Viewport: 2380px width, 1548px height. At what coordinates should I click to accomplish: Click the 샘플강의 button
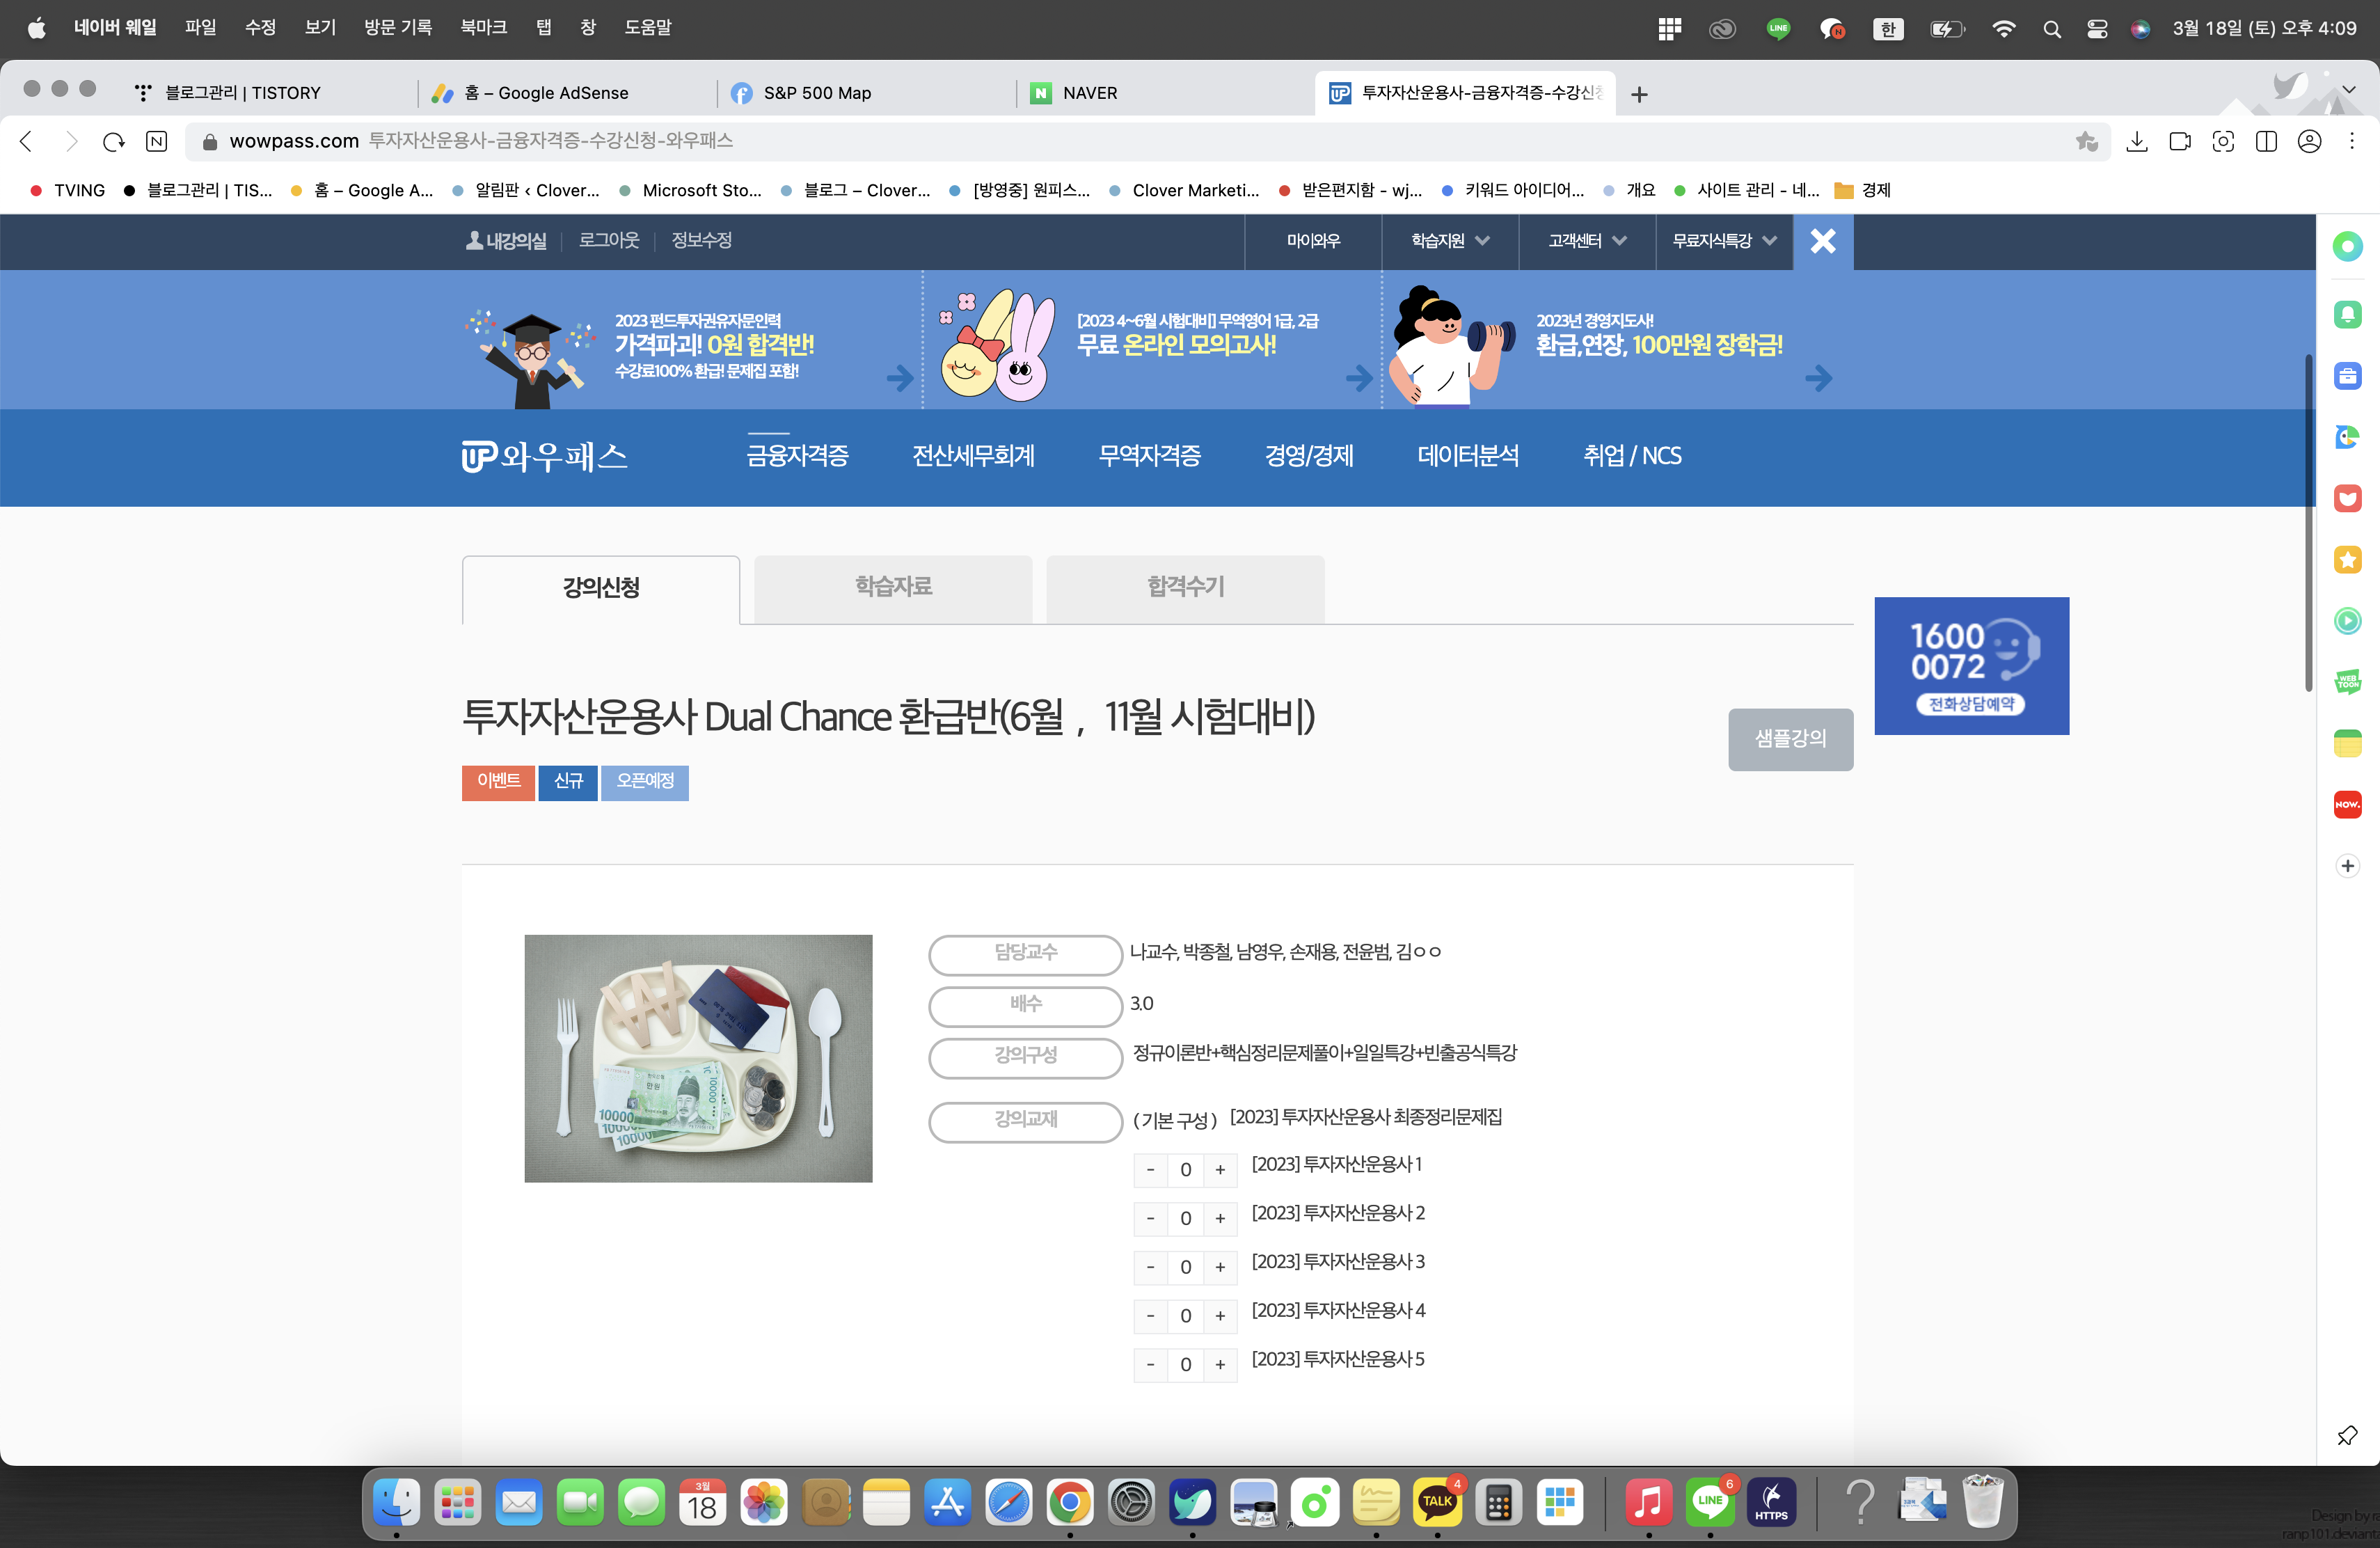tap(1789, 739)
